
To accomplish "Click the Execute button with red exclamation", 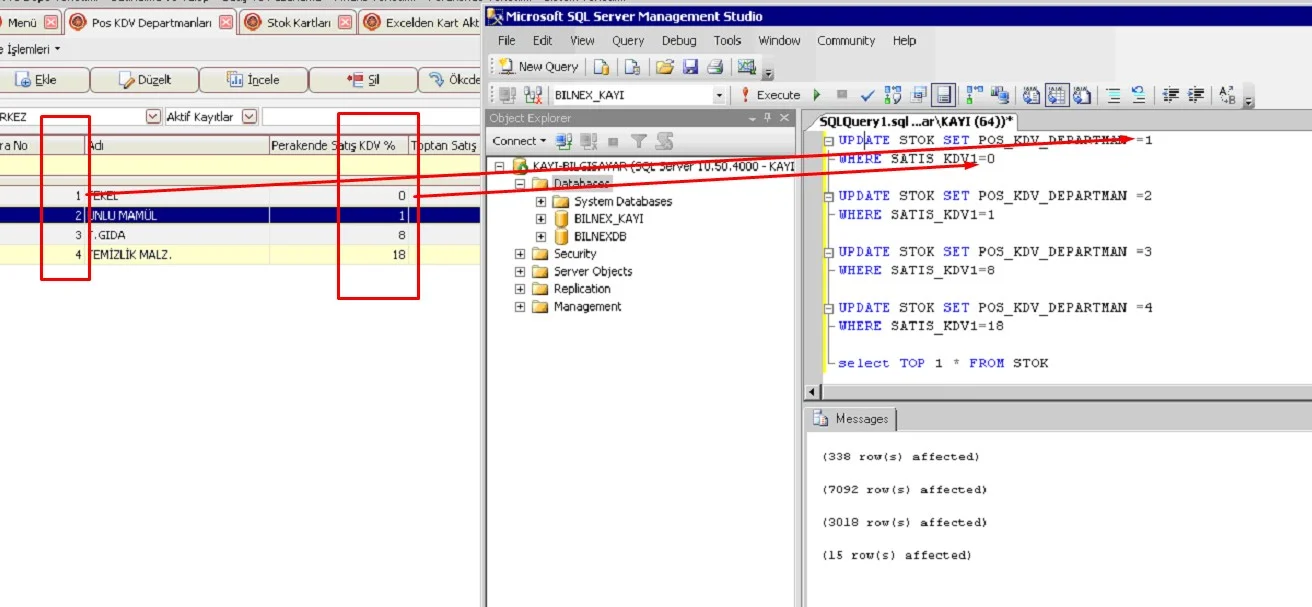I will click(x=770, y=95).
